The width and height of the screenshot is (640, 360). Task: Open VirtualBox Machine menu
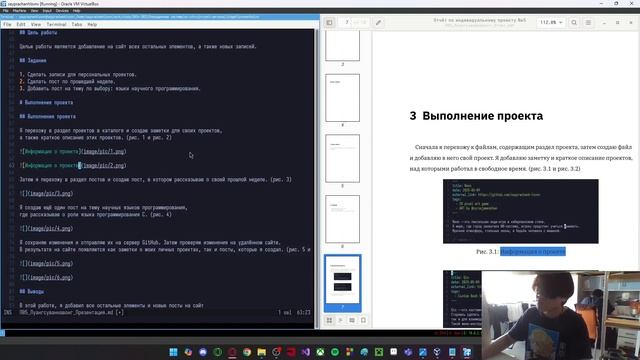pos(19,11)
